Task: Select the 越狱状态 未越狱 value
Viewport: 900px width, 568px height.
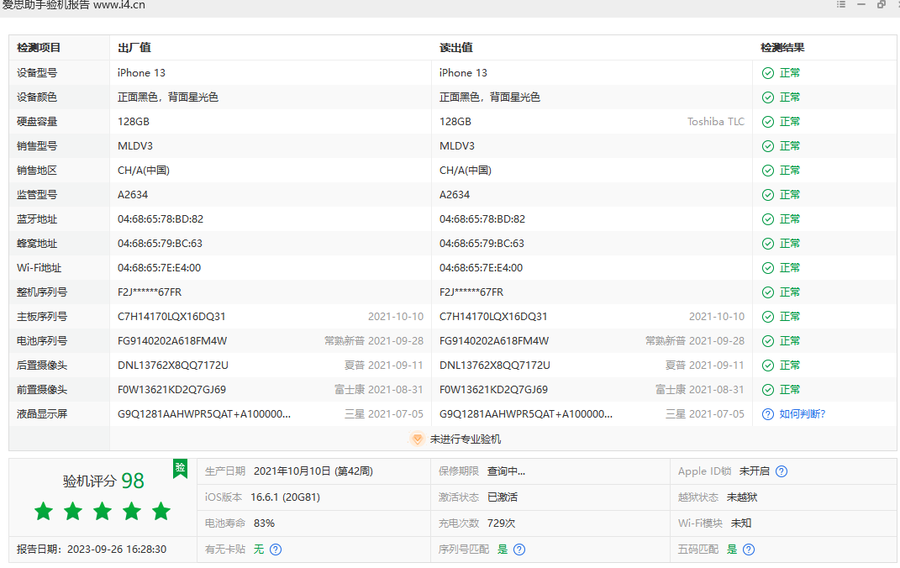Action: coord(742,497)
